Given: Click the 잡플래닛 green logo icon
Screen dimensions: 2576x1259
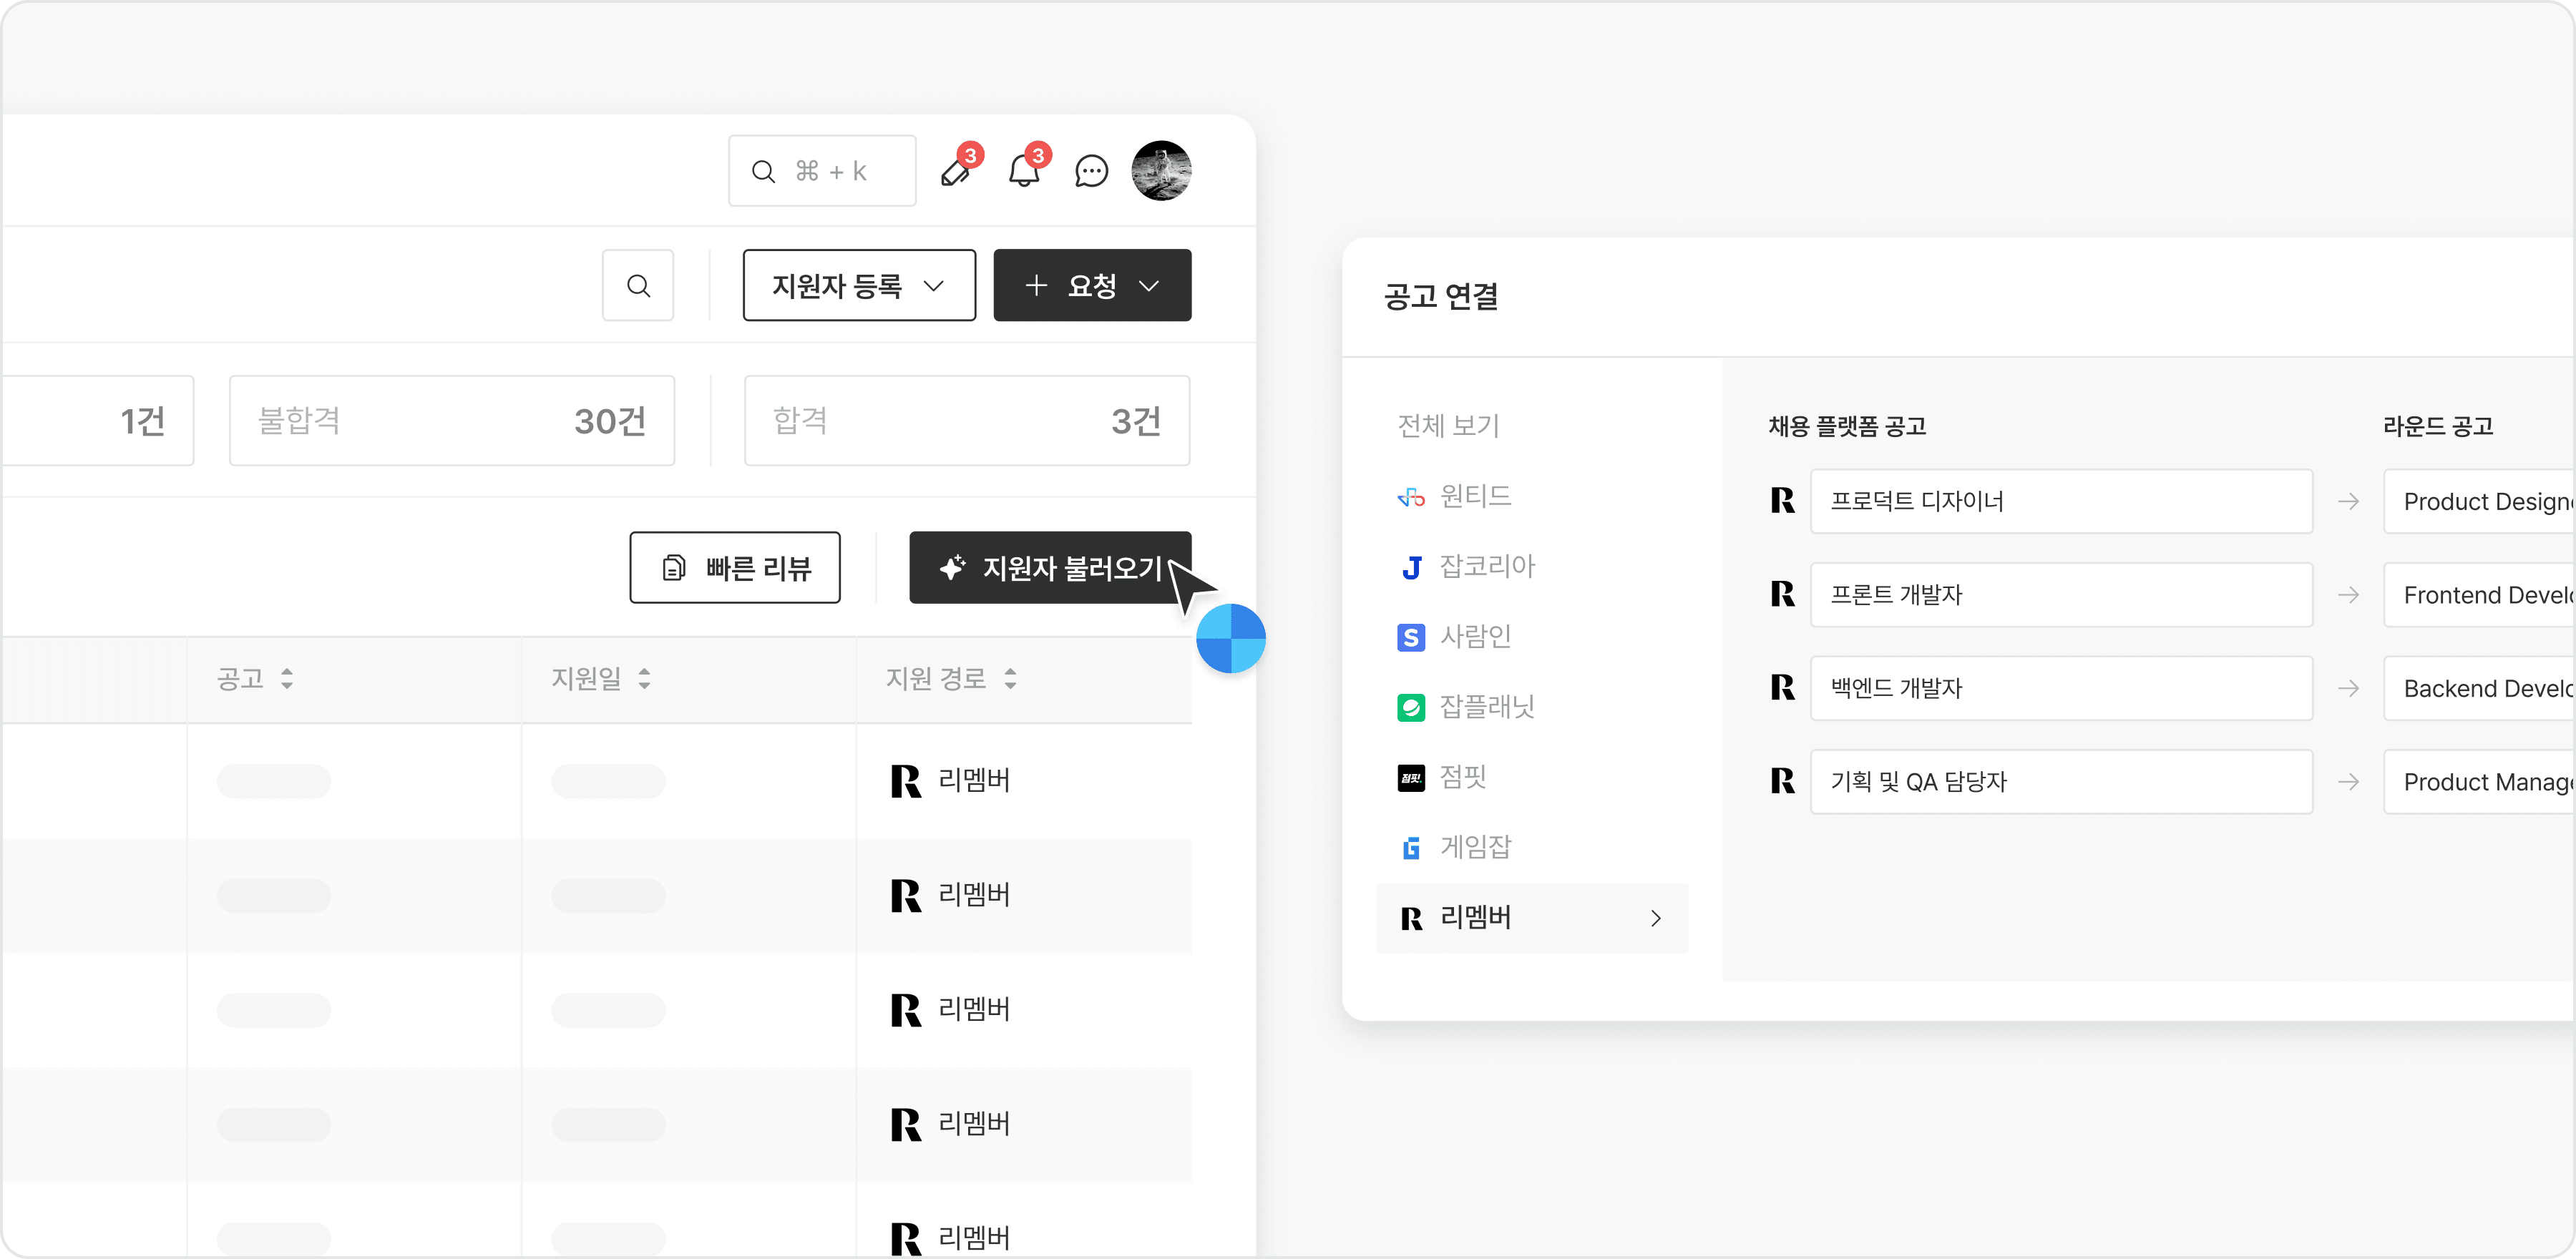Looking at the screenshot, I should click(1411, 708).
